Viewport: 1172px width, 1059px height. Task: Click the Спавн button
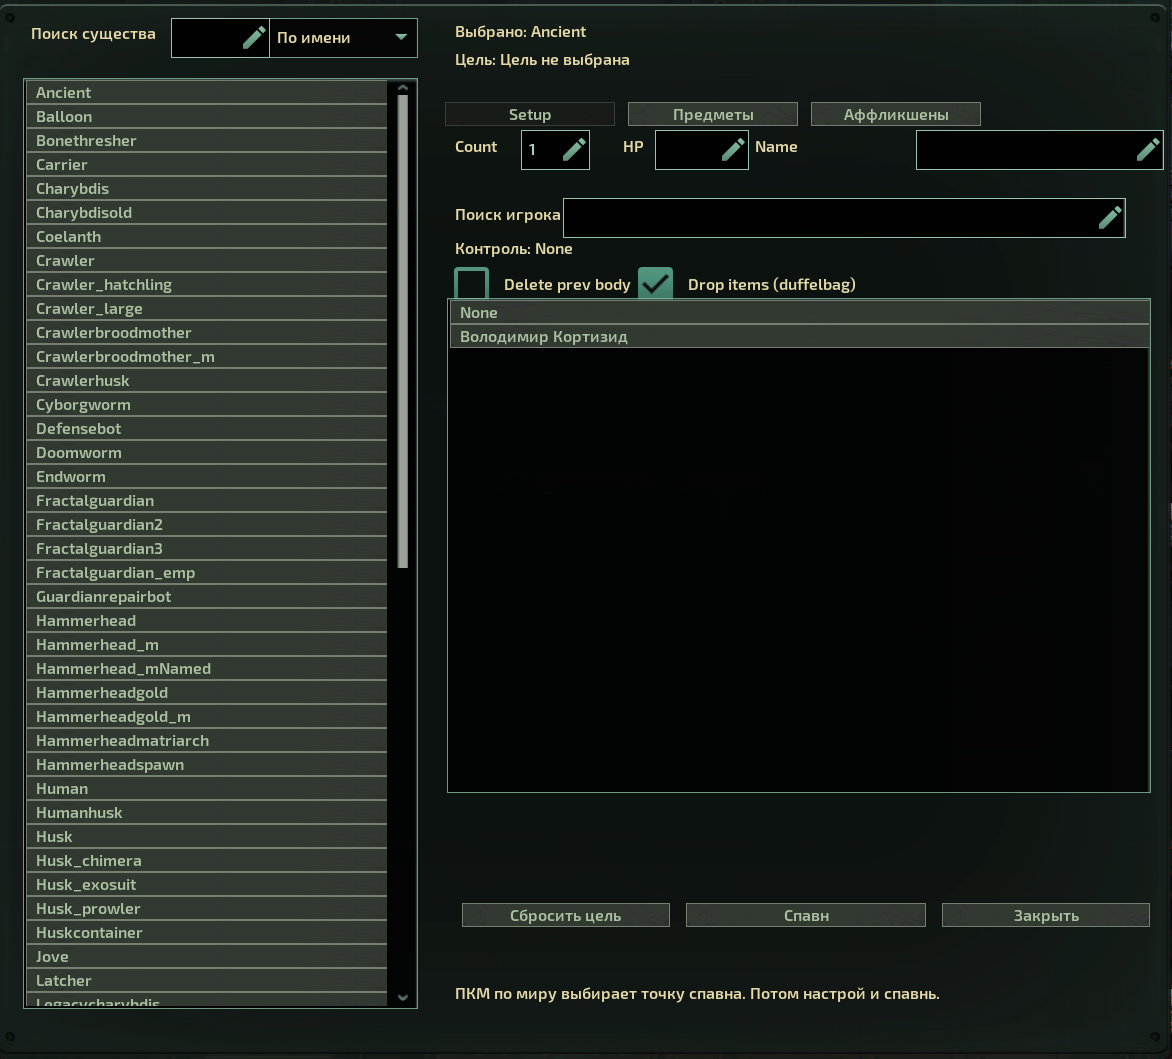pyautogui.click(x=806, y=916)
